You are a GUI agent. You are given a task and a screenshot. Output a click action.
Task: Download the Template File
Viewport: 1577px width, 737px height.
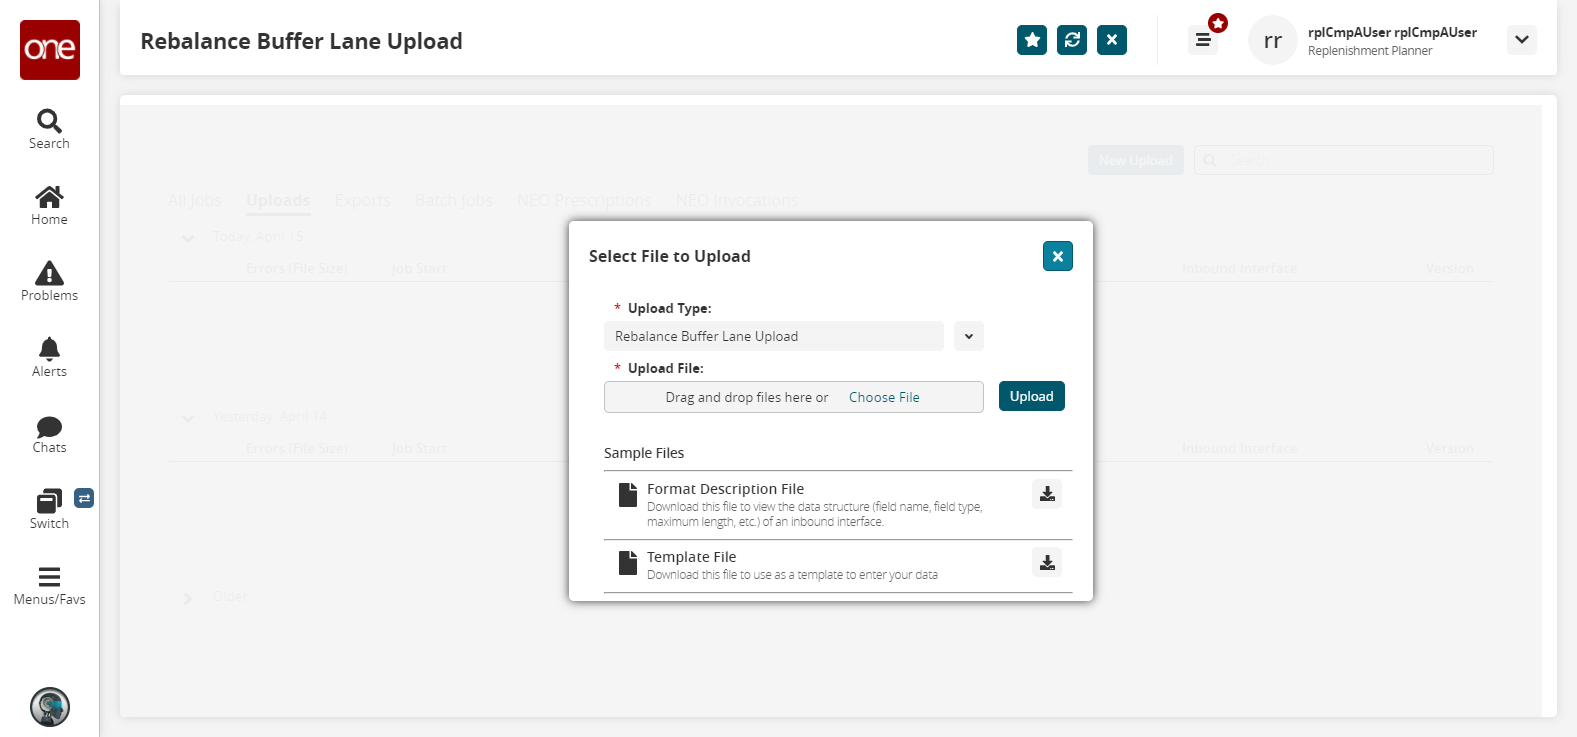(x=1047, y=562)
